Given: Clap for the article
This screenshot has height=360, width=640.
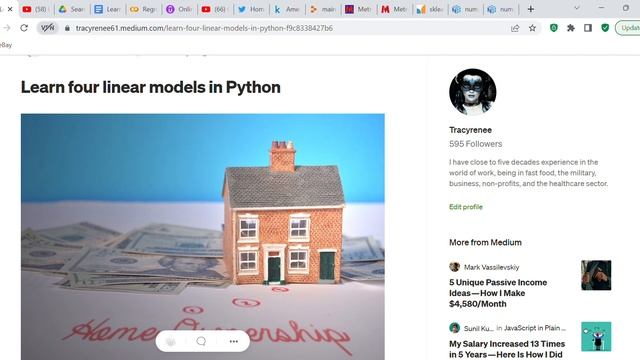Looking at the screenshot, I should pos(171,341).
